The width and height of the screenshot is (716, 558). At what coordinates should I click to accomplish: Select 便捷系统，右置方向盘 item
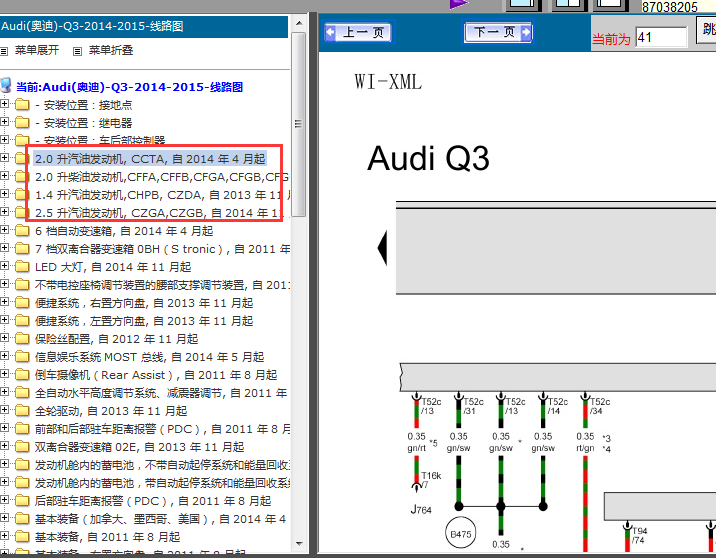[144, 303]
